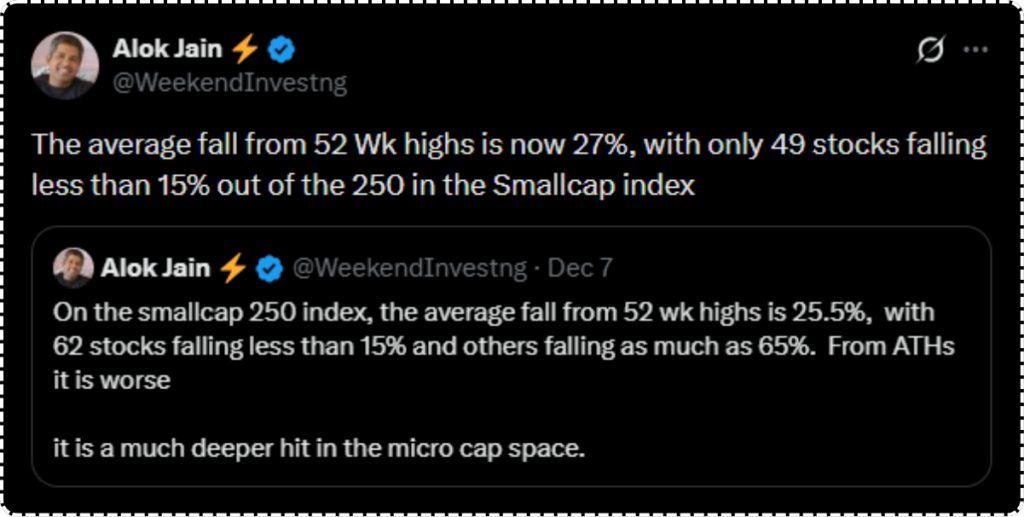Viewport: 1024px width, 517px height.
Task: Click quoted line starting "62 stocks falling"
Action: click(x=505, y=347)
